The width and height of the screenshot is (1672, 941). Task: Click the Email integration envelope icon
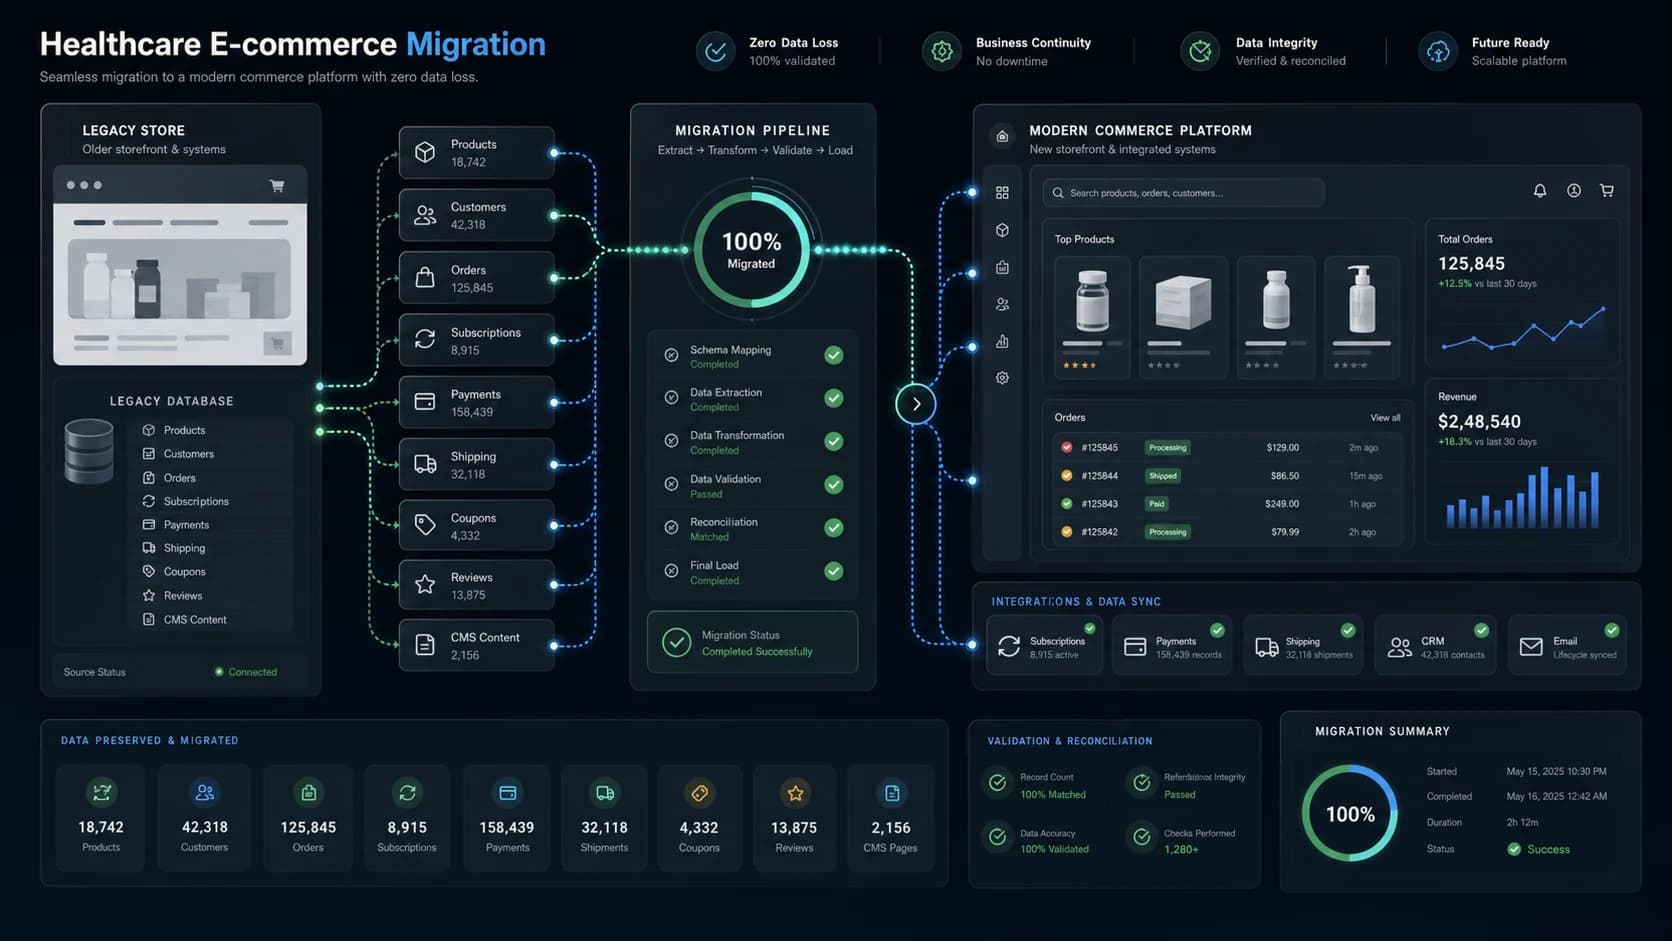(x=1531, y=647)
